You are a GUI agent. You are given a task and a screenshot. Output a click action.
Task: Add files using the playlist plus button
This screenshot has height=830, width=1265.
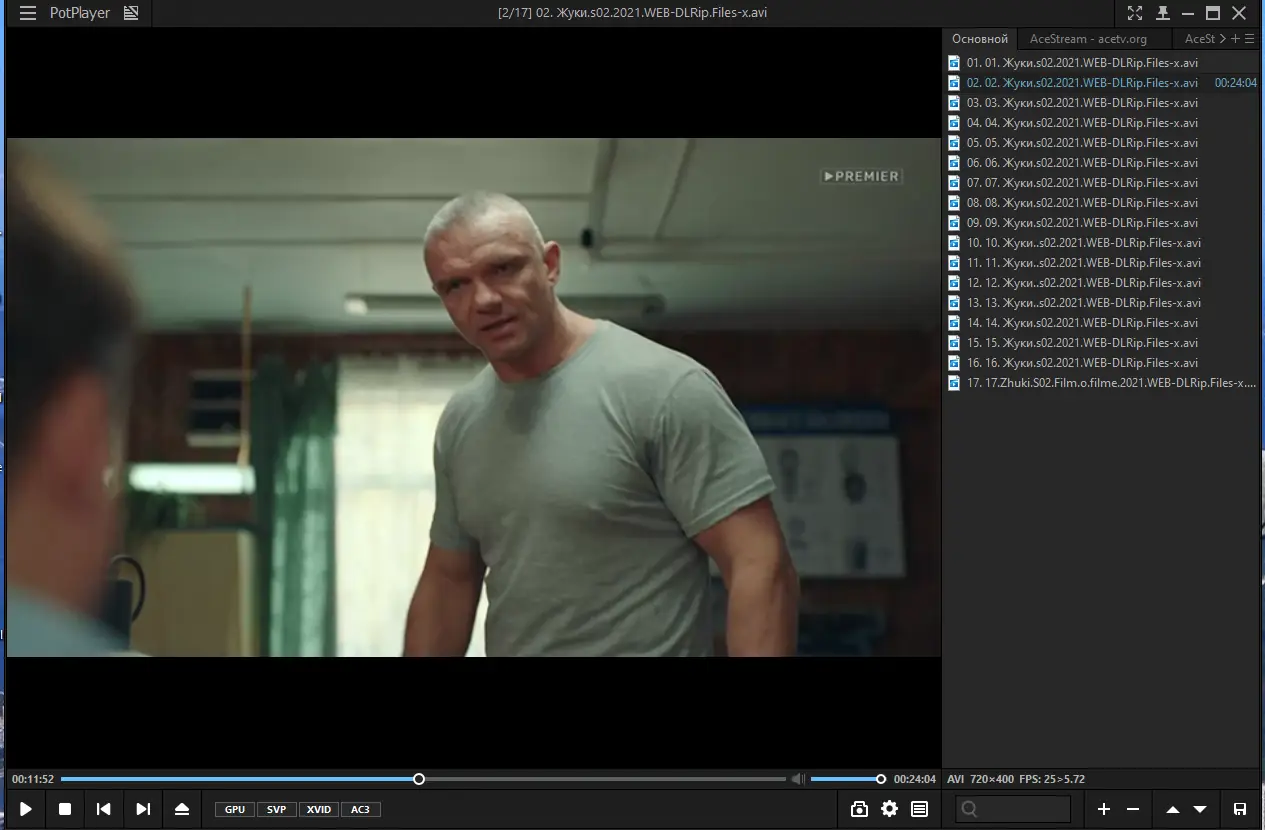1104,809
